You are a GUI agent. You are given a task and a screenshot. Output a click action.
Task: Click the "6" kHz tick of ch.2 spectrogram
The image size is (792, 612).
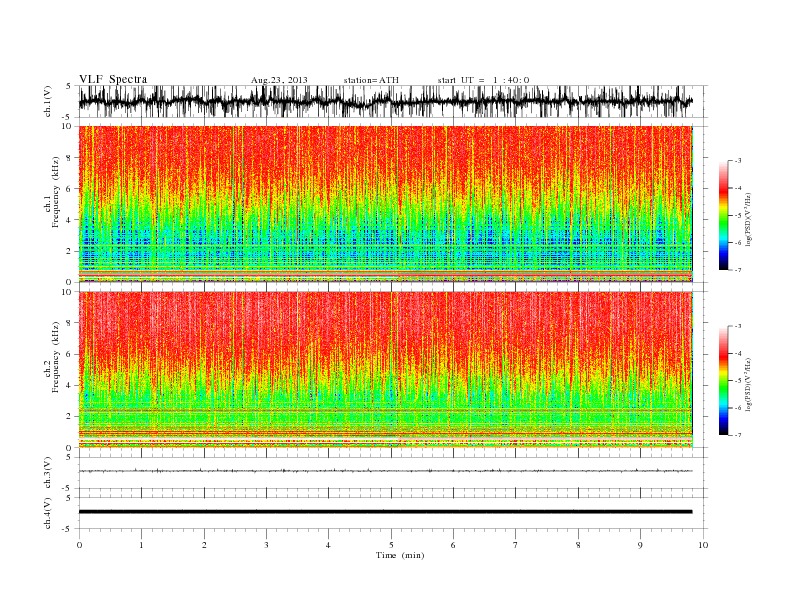pyautogui.click(x=70, y=354)
